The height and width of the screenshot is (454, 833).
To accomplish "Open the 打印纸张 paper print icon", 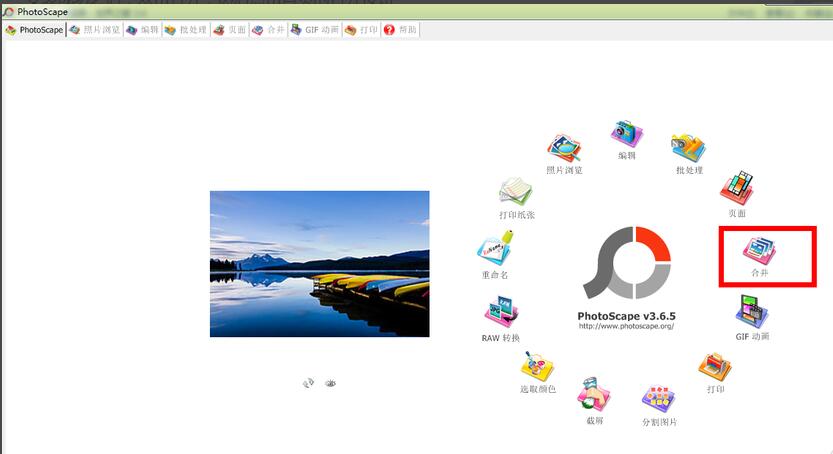I will tap(516, 192).
